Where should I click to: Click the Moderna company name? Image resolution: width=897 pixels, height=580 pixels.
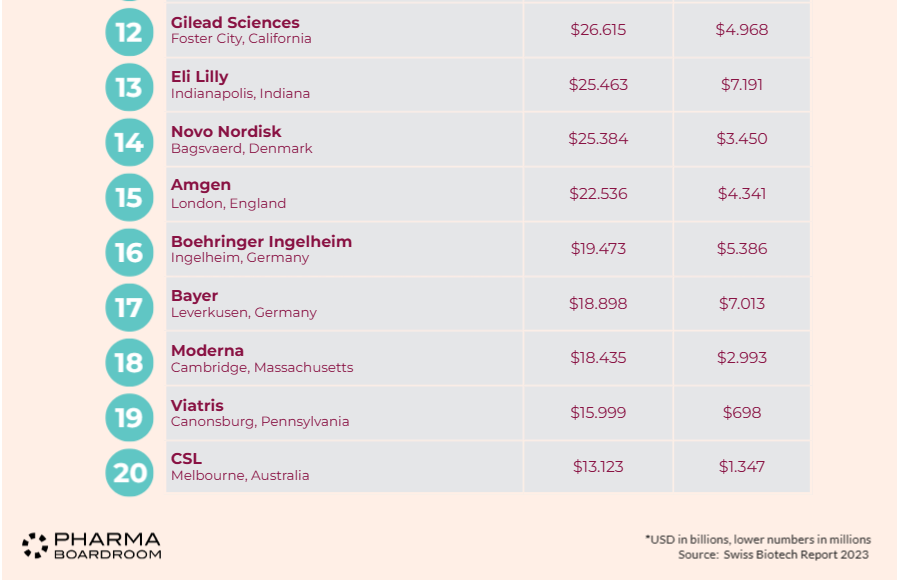coord(207,351)
